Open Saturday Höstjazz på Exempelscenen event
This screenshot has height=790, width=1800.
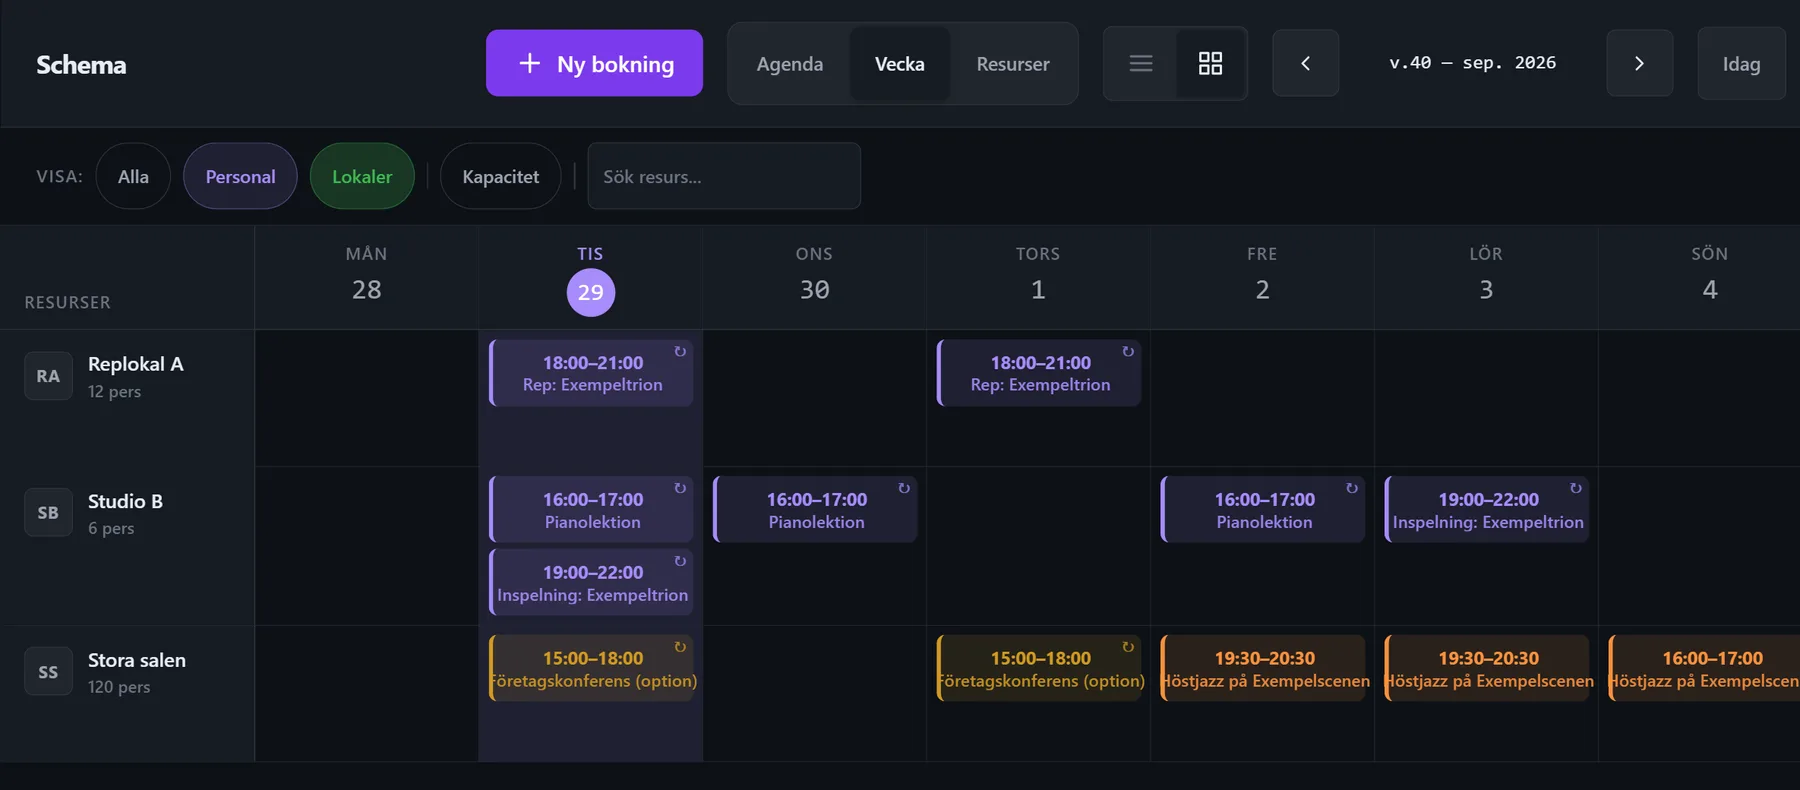(1487, 668)
